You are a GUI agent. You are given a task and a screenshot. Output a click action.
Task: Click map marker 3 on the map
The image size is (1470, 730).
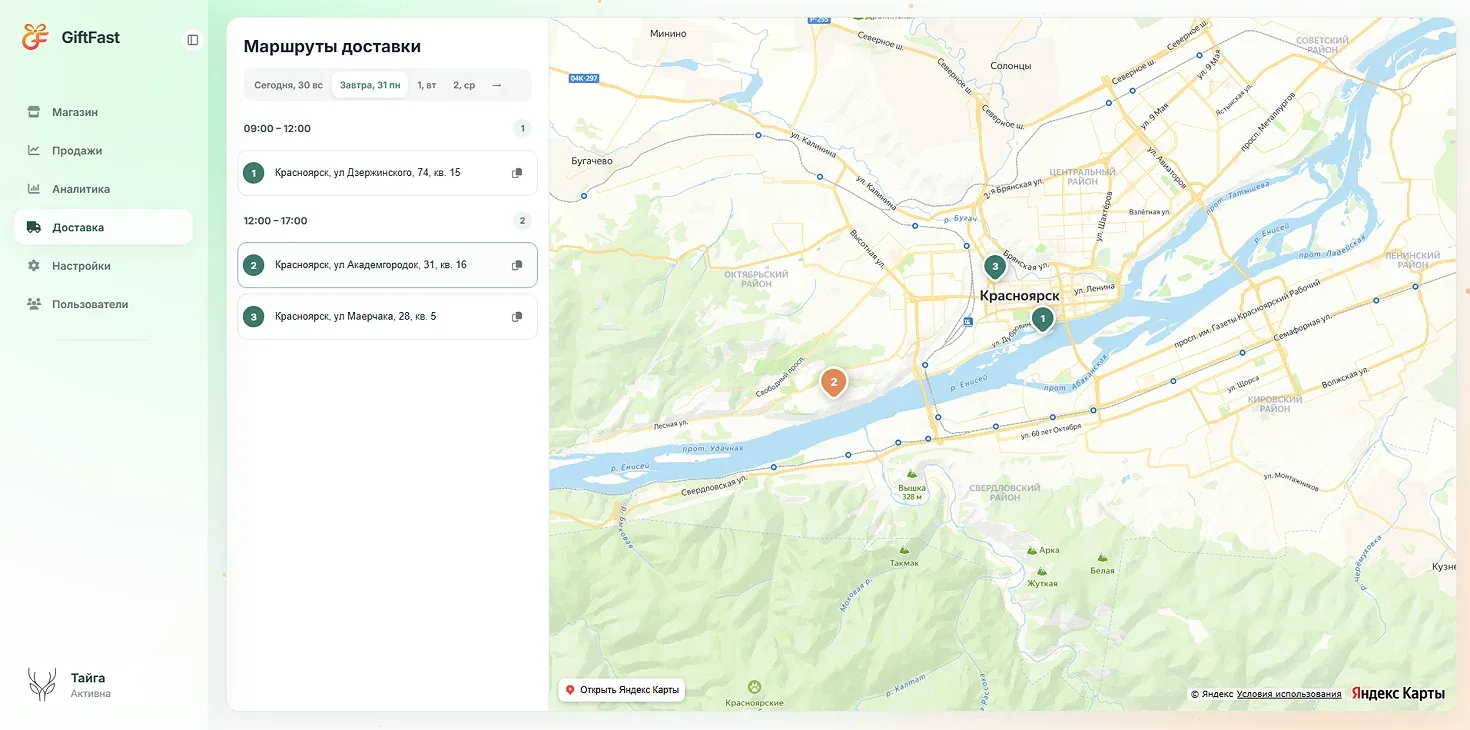[x=995, y=267]
